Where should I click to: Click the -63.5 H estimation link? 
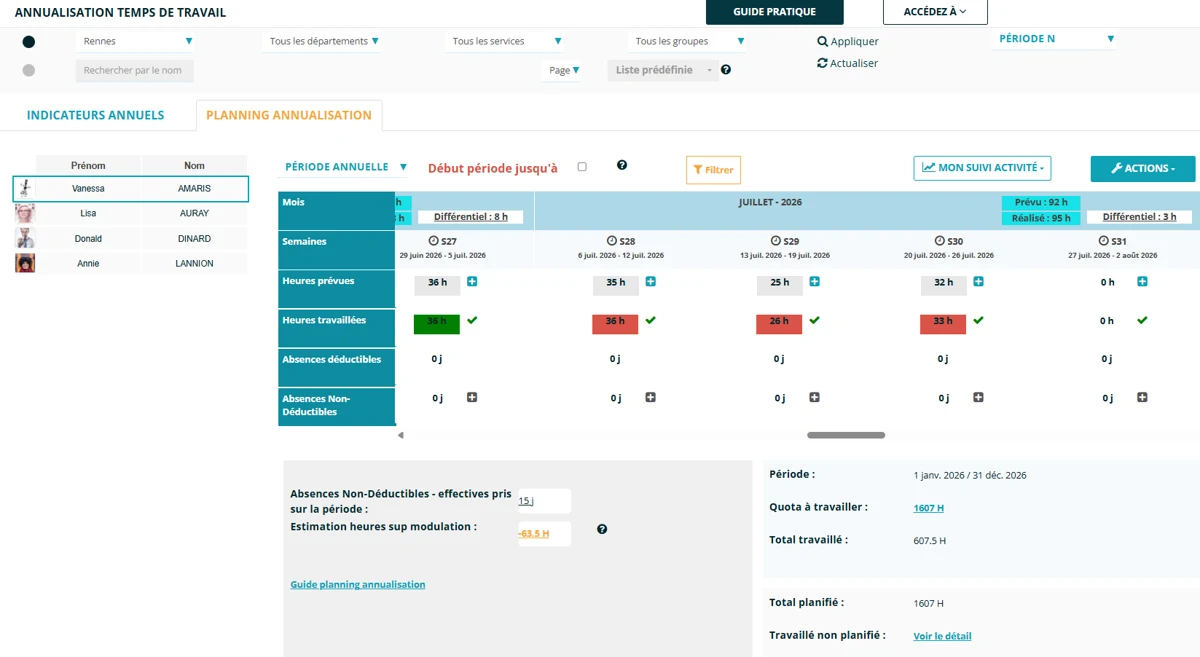point(534,534)
